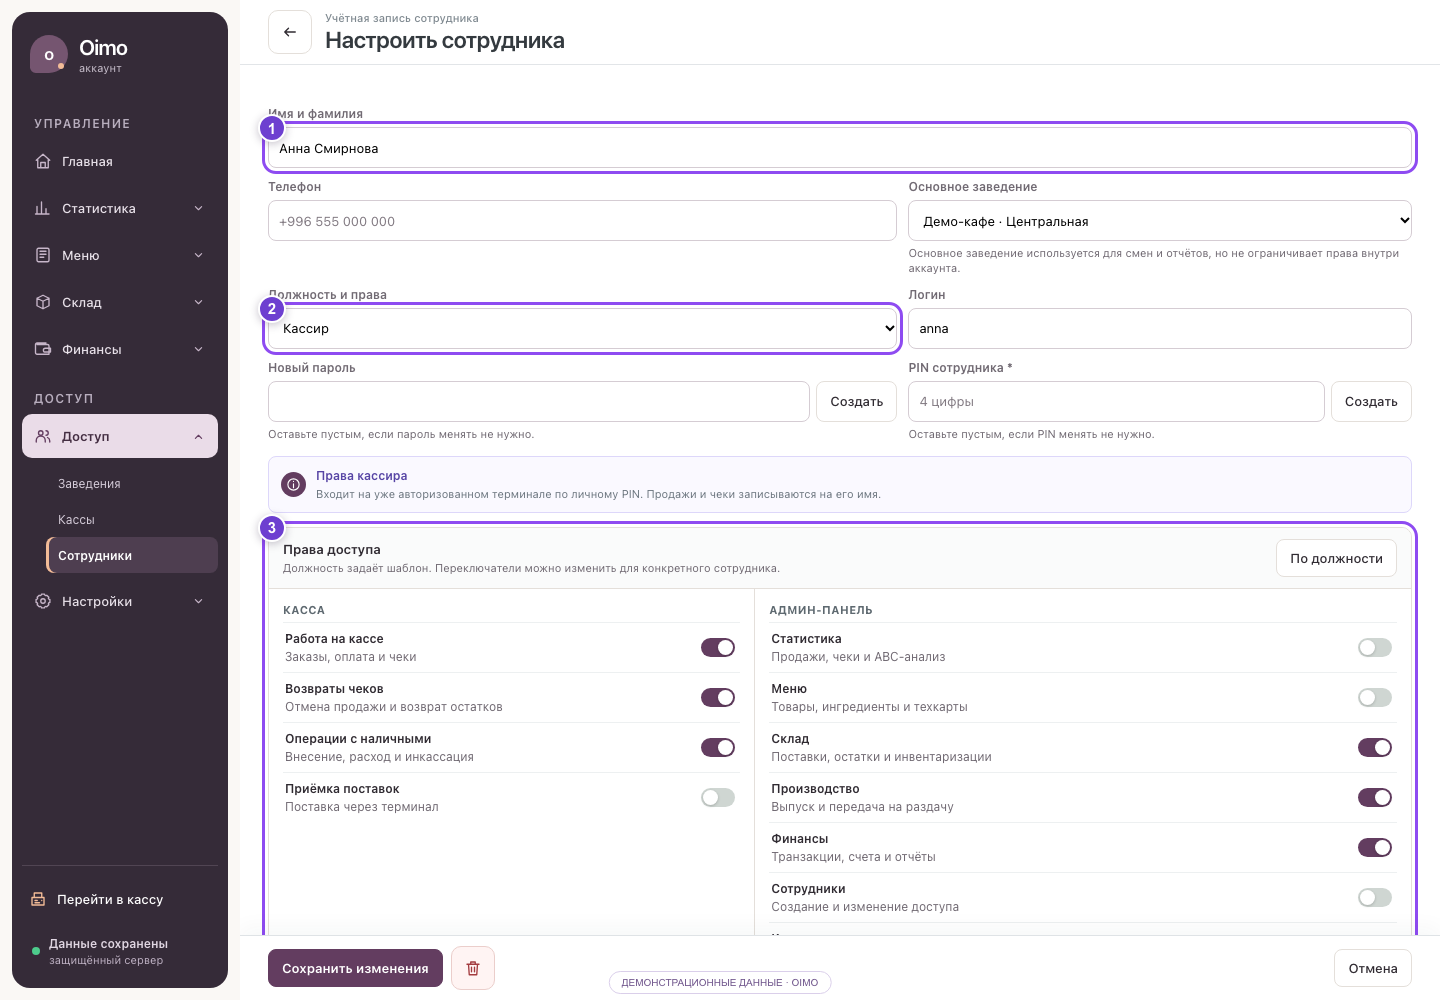
Task: Click the Финансы wallet icon
Action: (x=43, y=349)
